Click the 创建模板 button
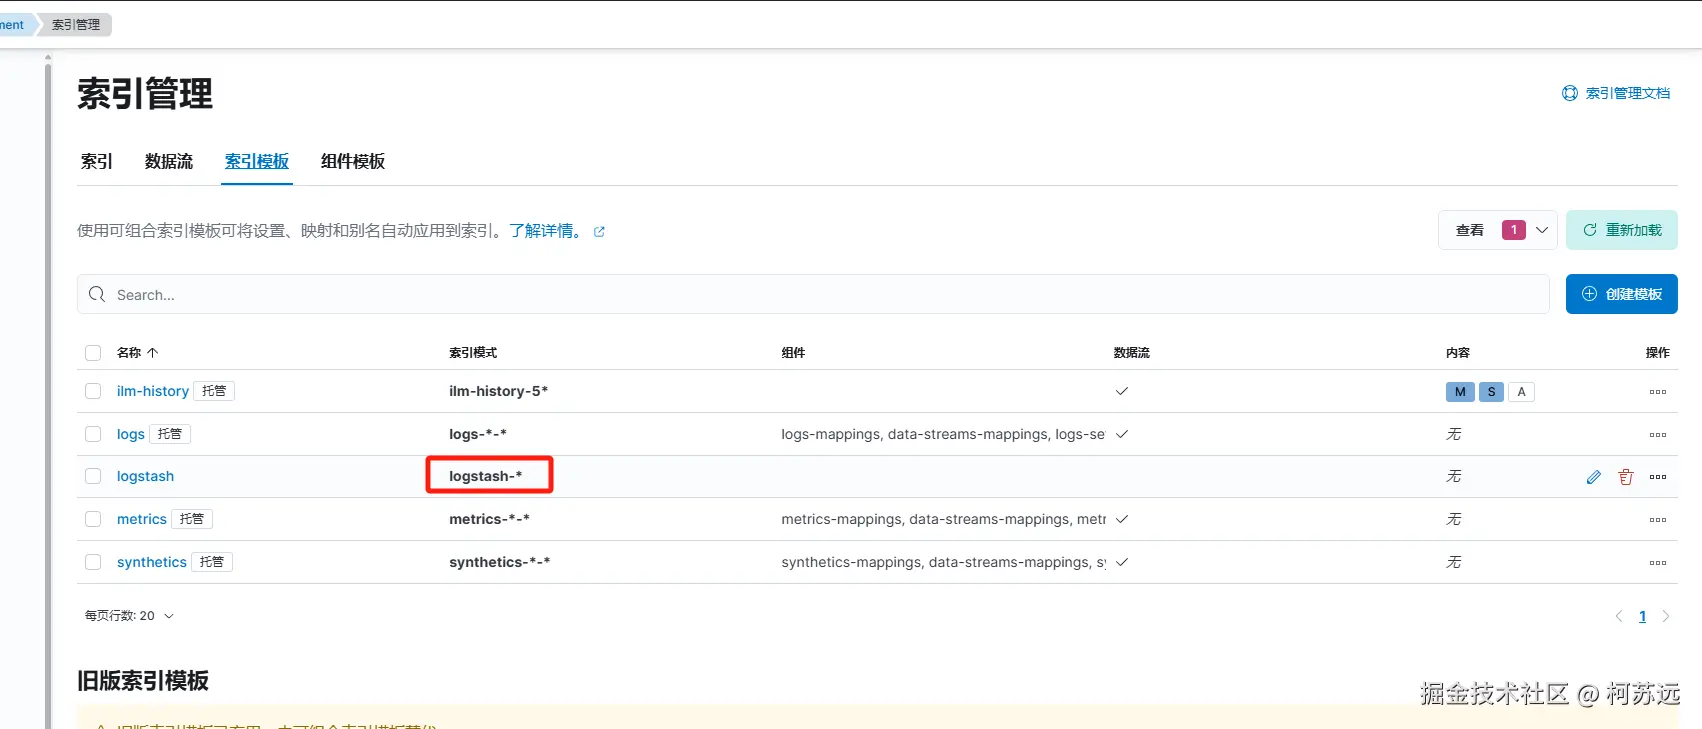 tap(1622, 294)
